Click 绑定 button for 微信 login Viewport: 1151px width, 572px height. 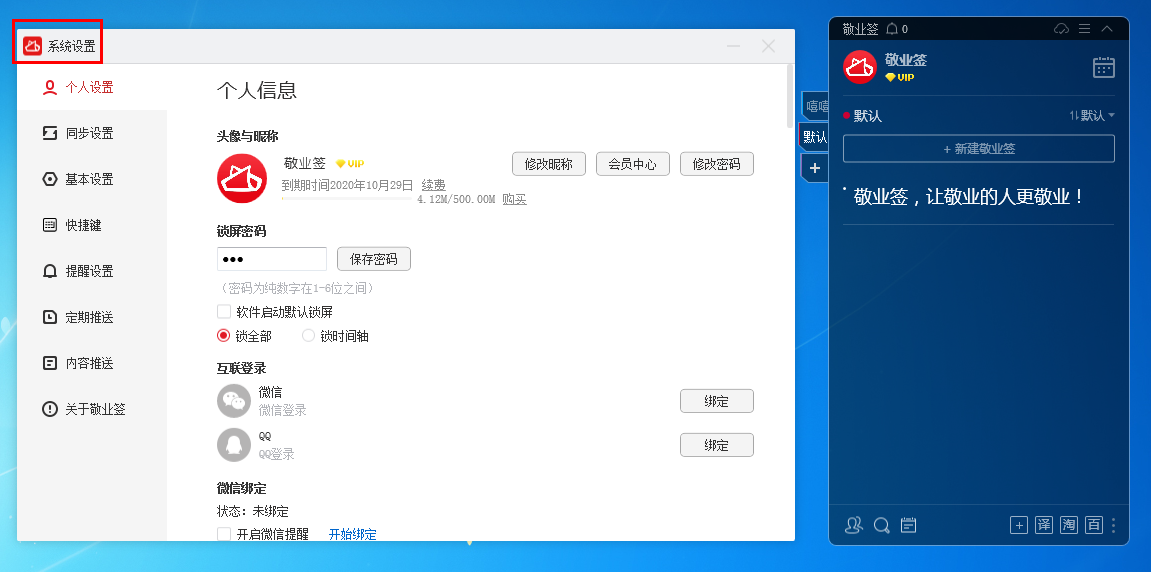point(716,402)
